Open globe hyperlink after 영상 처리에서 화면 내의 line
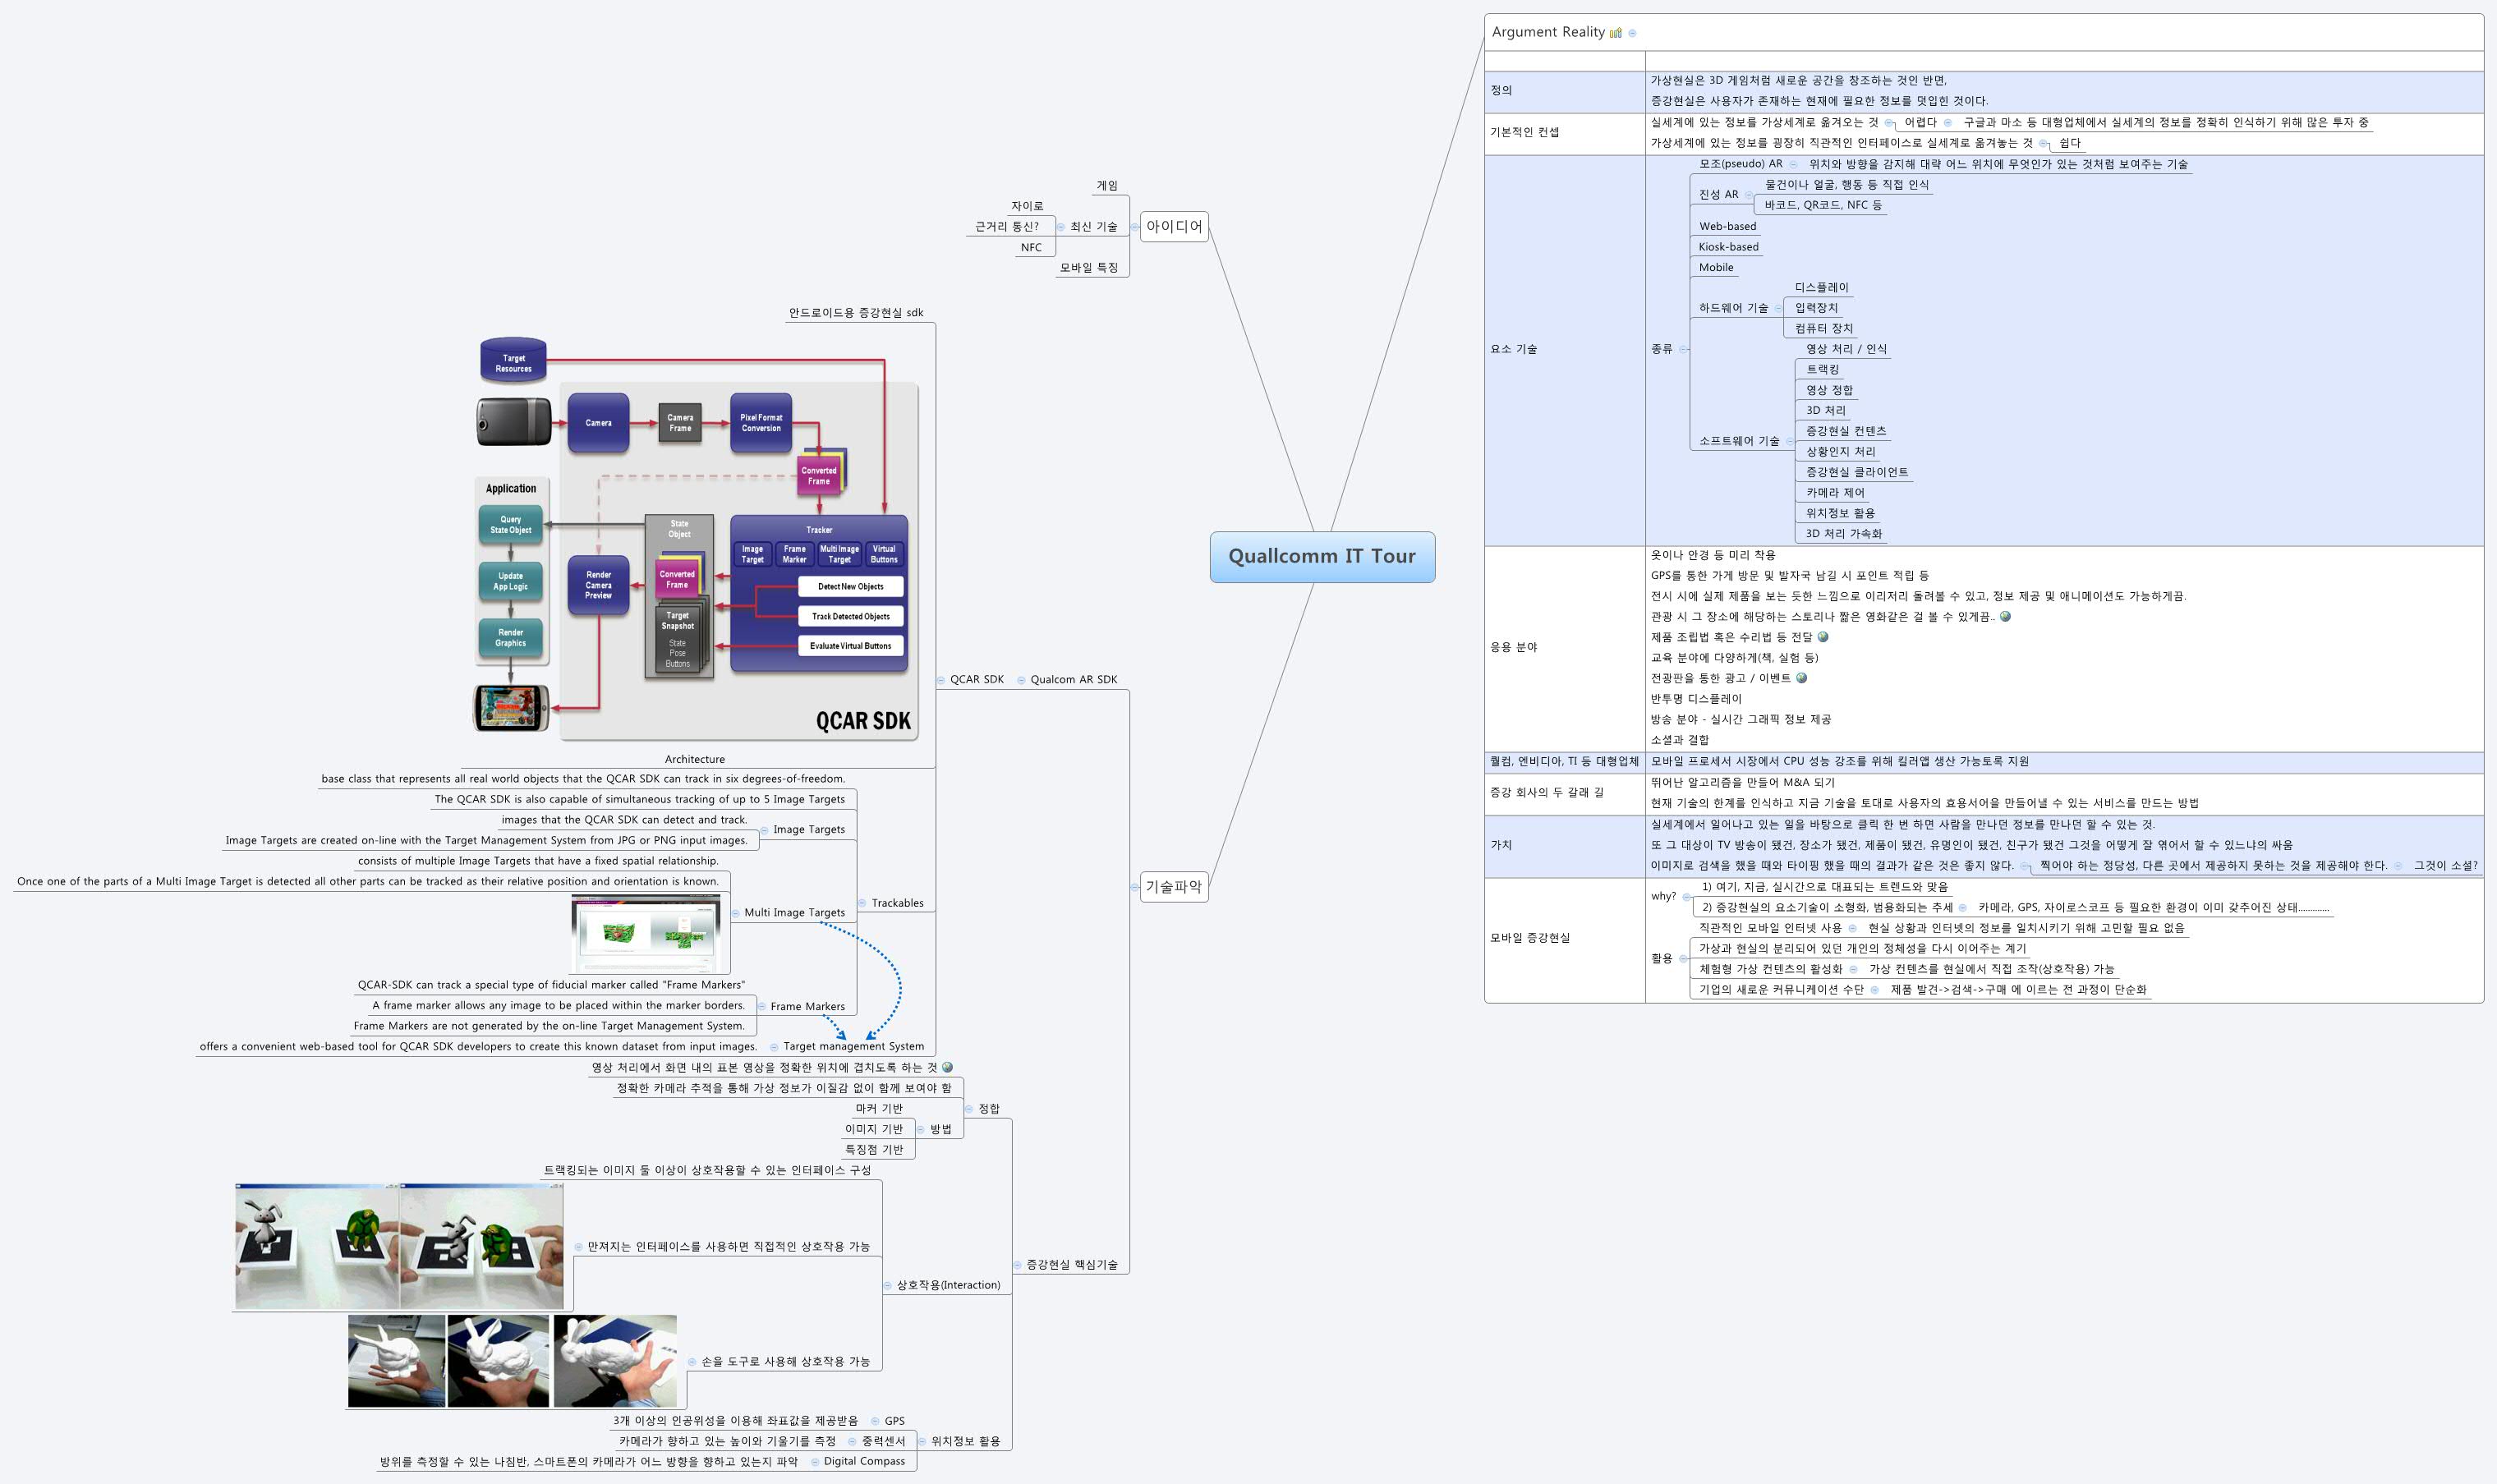 tap(947, 1067)
